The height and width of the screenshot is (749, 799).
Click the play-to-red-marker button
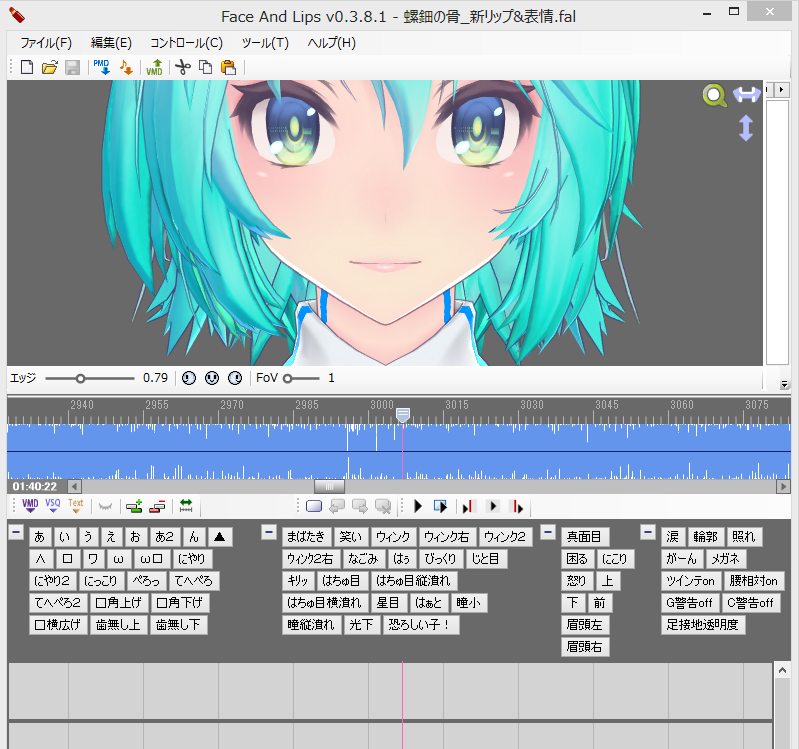[468, 506]
